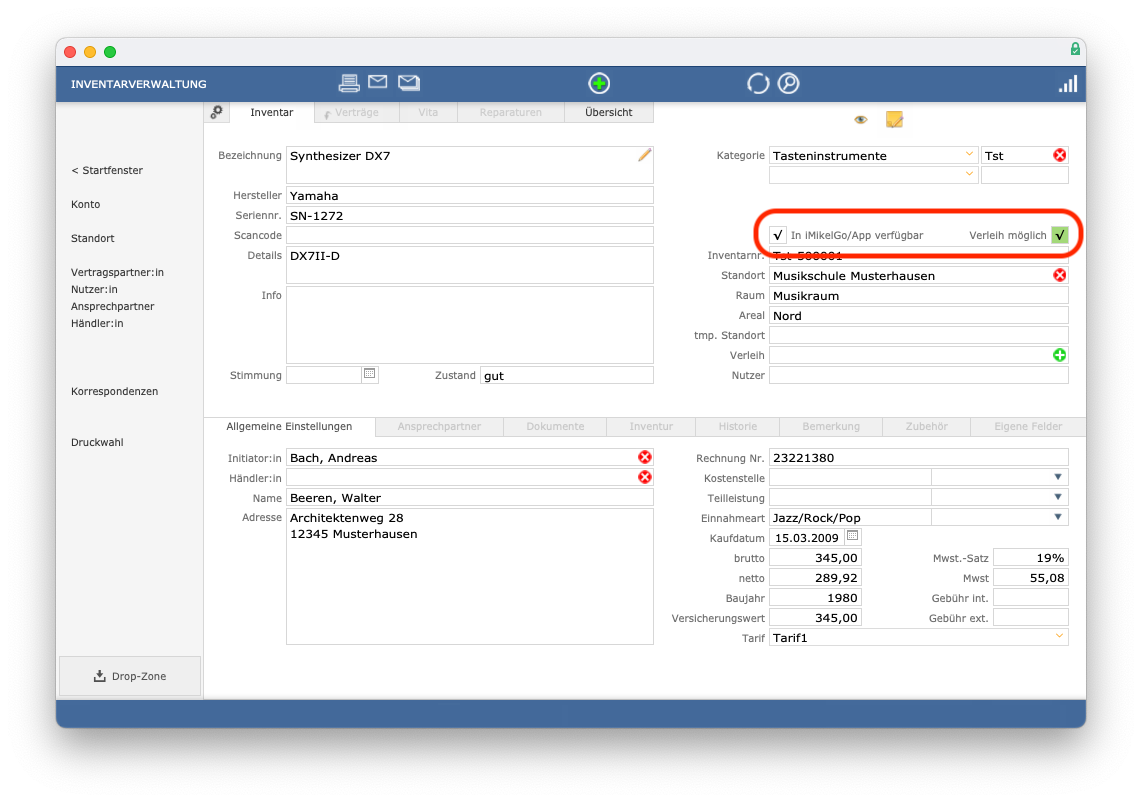Click the green lock icon
Image resolution: width=1142 pixels, height=802 pixels.
point(1074,49)
